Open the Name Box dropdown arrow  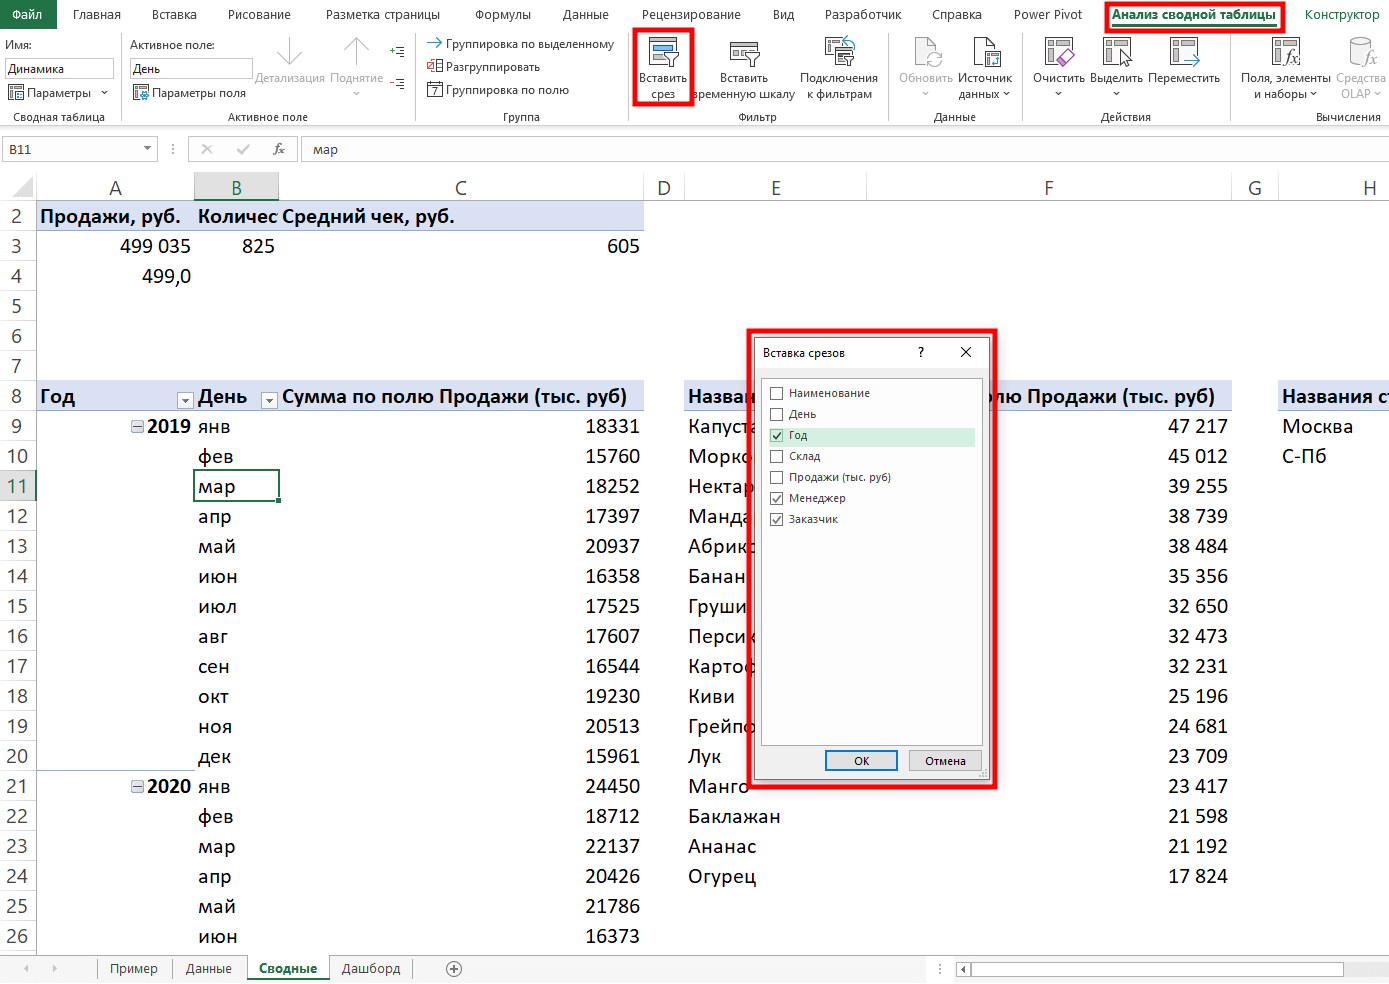pyautogui.click(x=148, y=149)
